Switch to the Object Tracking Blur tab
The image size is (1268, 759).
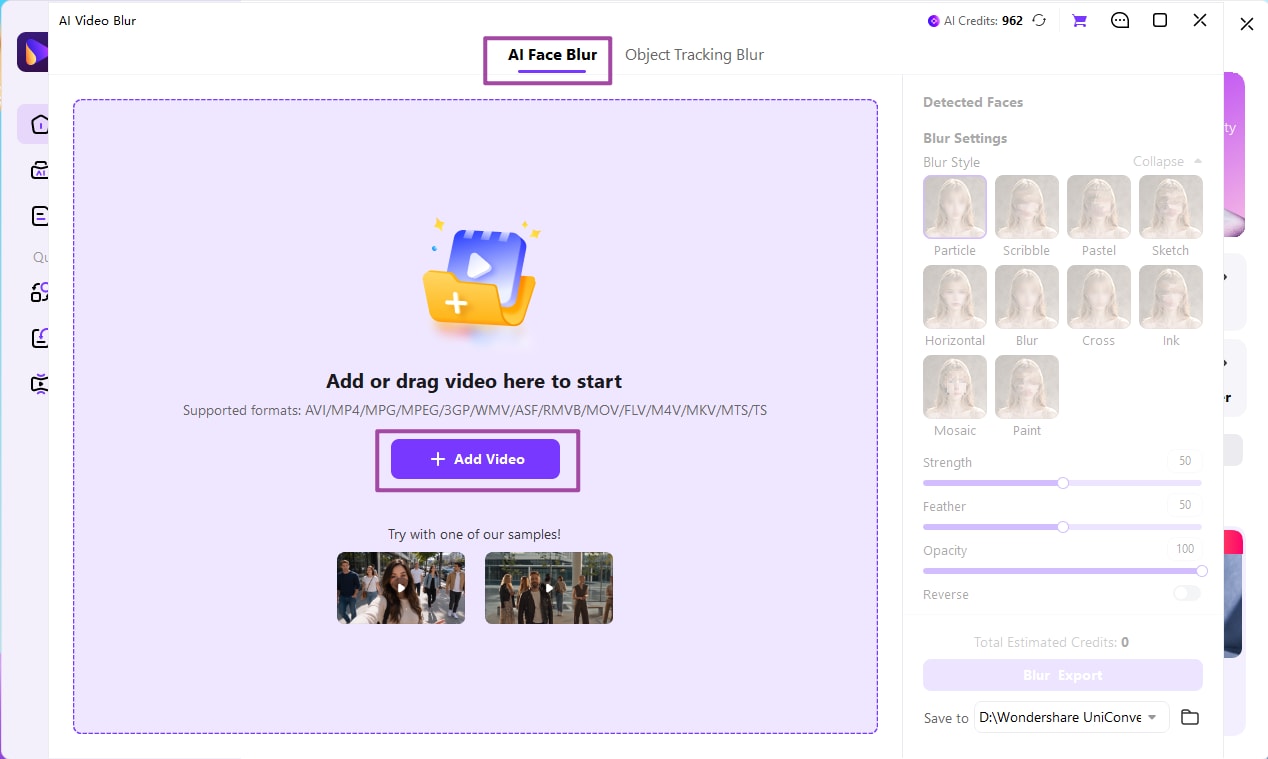(x=694, y=55)
